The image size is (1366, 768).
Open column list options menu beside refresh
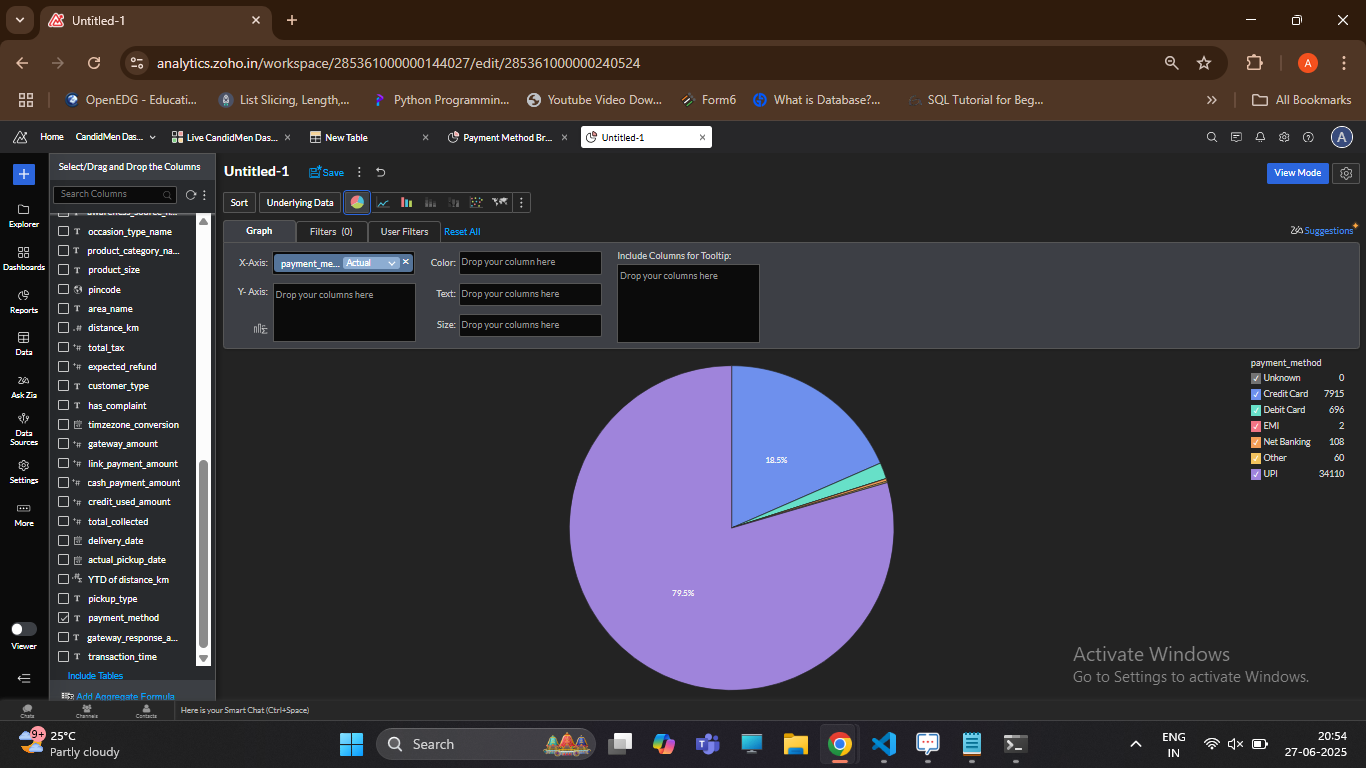(x=204, y=194)
